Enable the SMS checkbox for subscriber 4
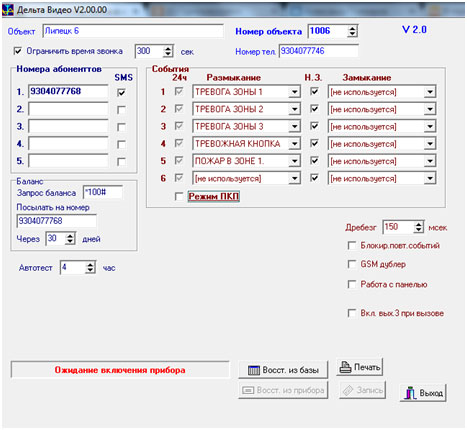Viewport: 467px width, 430px height. [x=121, y=144]
